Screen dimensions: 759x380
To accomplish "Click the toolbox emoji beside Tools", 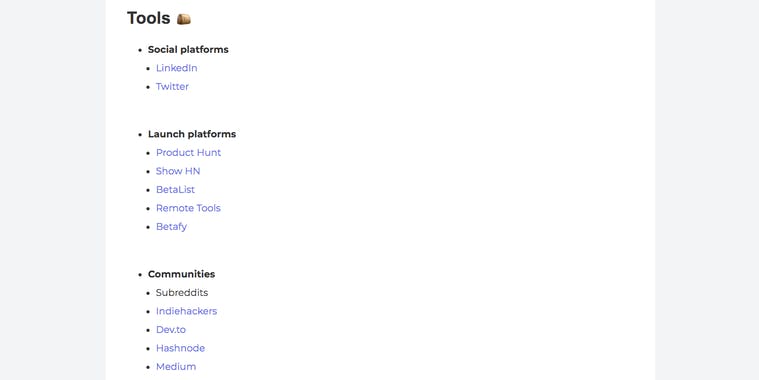I will pyautogui.click(x=183, y=19).
